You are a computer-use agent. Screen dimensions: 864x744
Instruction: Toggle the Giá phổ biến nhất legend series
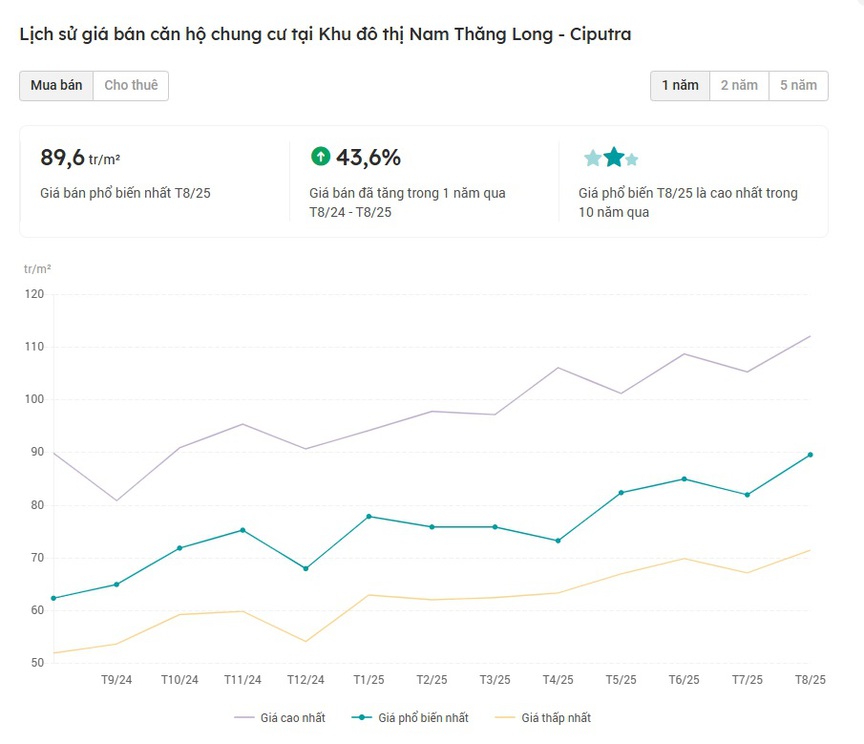tap(410, 718)
